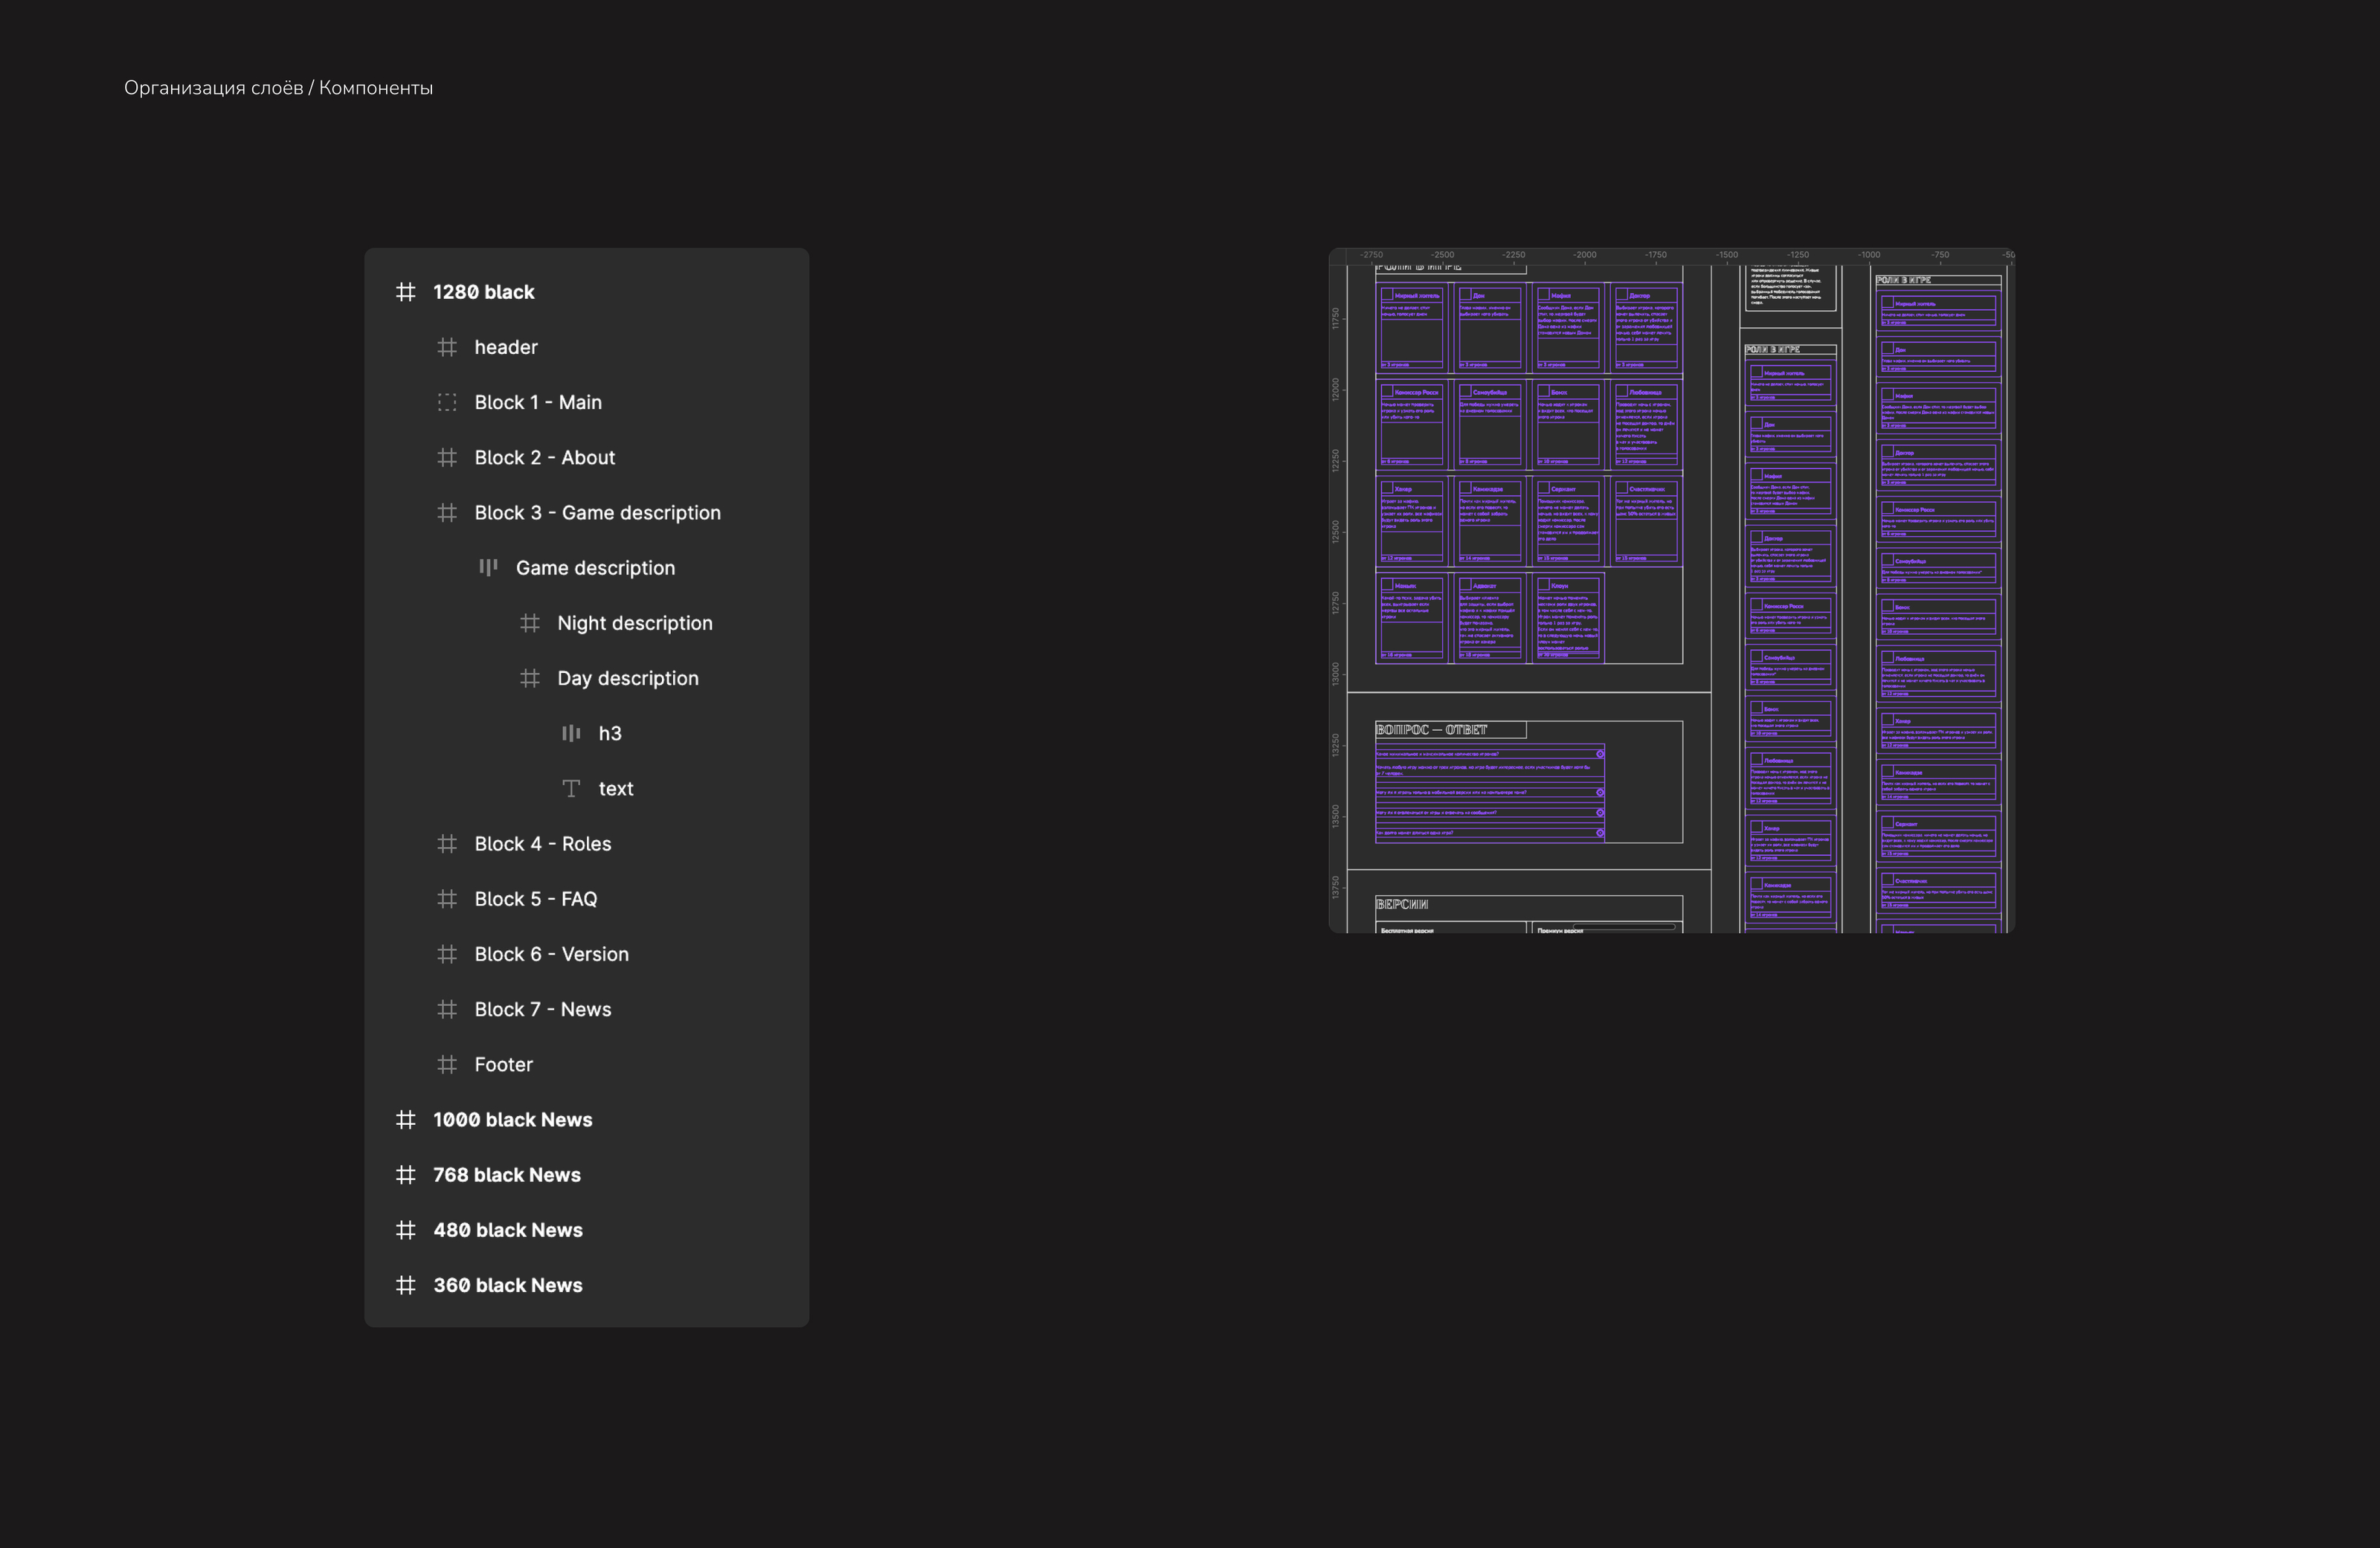This screenshot has height=1548, width=2380.
Task: Select the 480 black News frame
Action: click(x=507, y=1230)
